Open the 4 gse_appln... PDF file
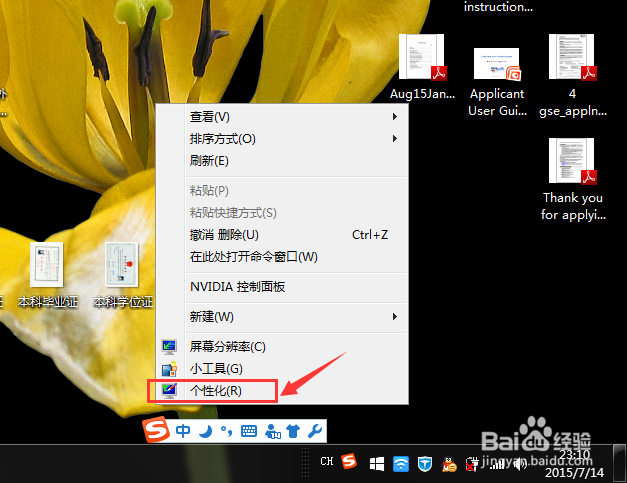The image size is (627, 483). tap(573, 76)
